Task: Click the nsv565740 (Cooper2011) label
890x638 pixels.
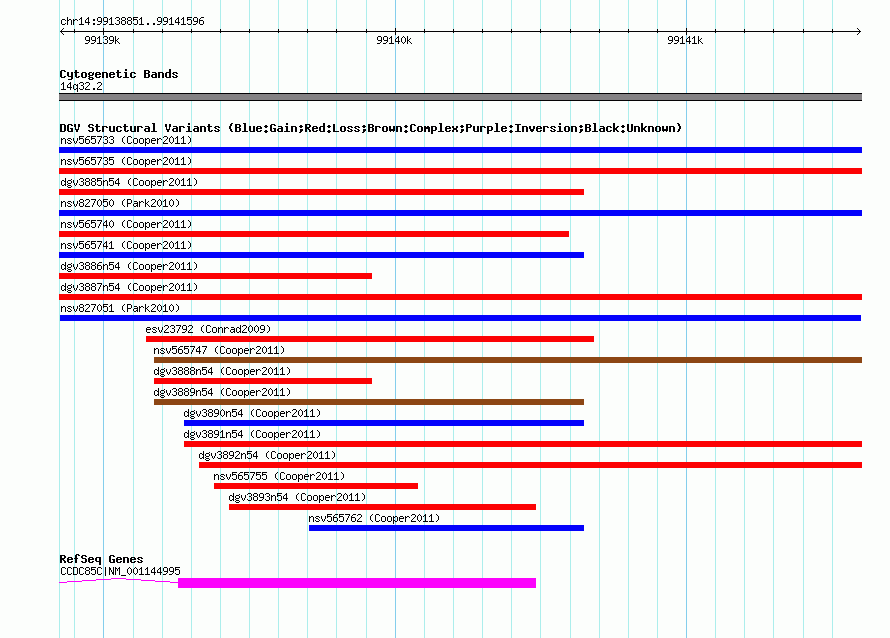Action: pyautogui.click(x=126, y=224)
